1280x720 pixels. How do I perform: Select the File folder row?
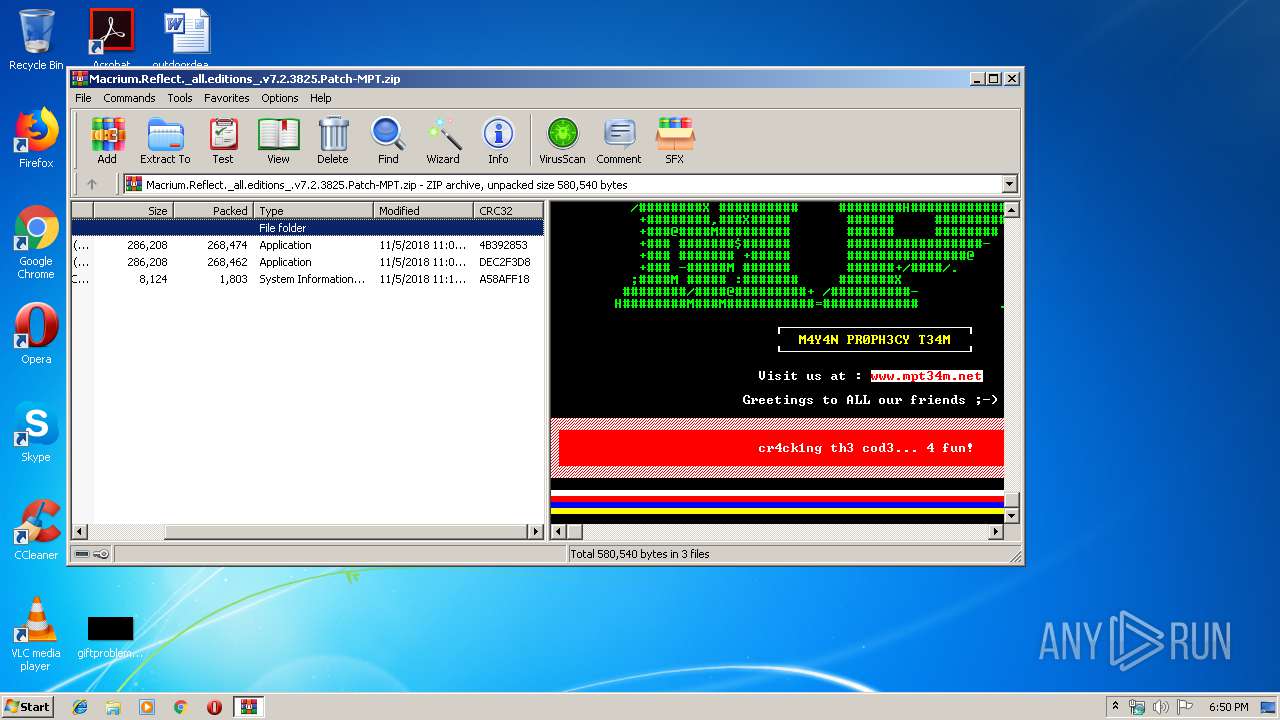307,228
